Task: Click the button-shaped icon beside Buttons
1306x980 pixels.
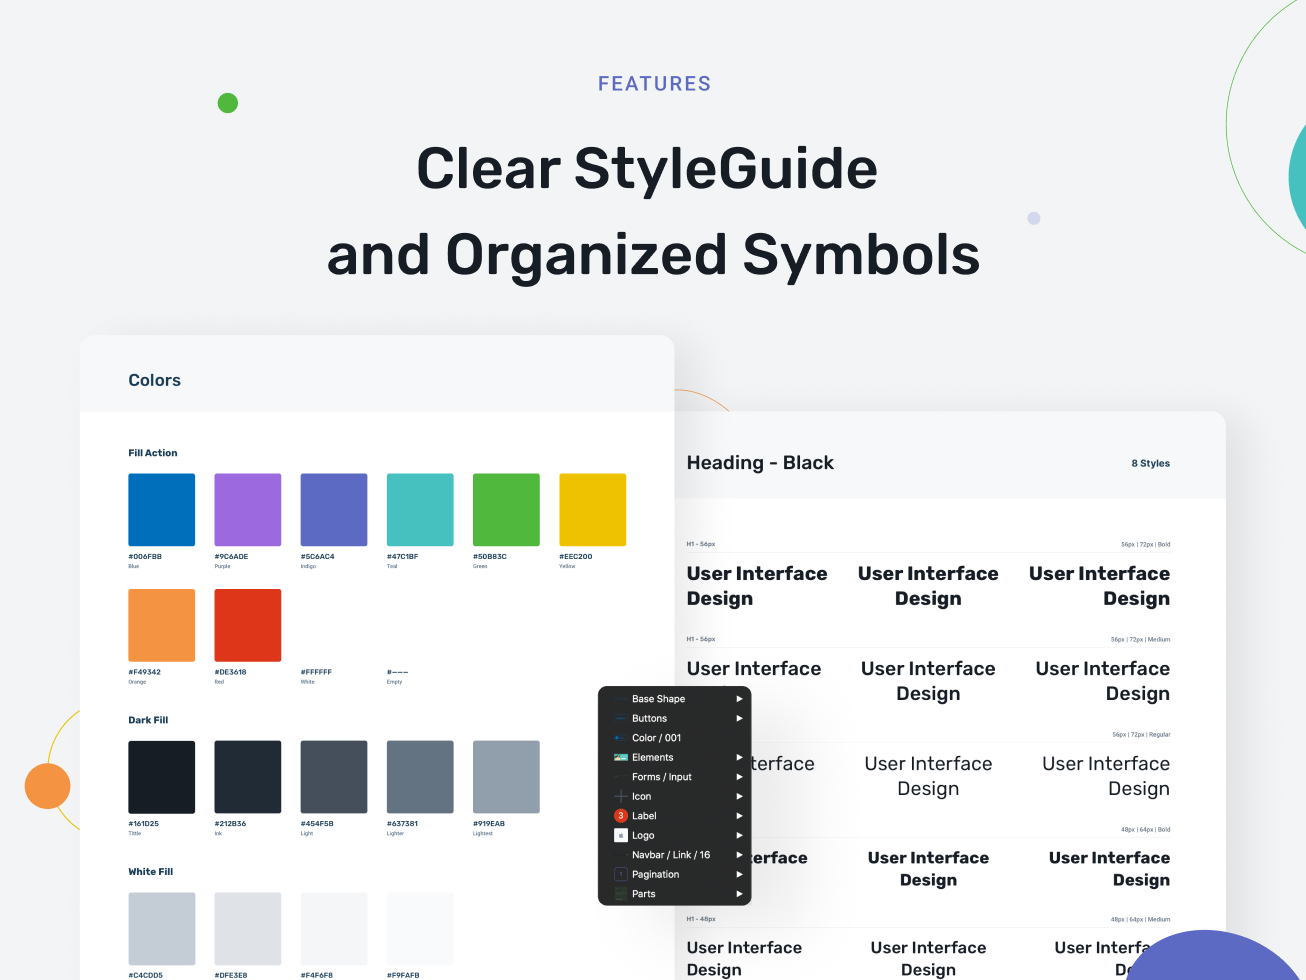Action: (621, 718)
